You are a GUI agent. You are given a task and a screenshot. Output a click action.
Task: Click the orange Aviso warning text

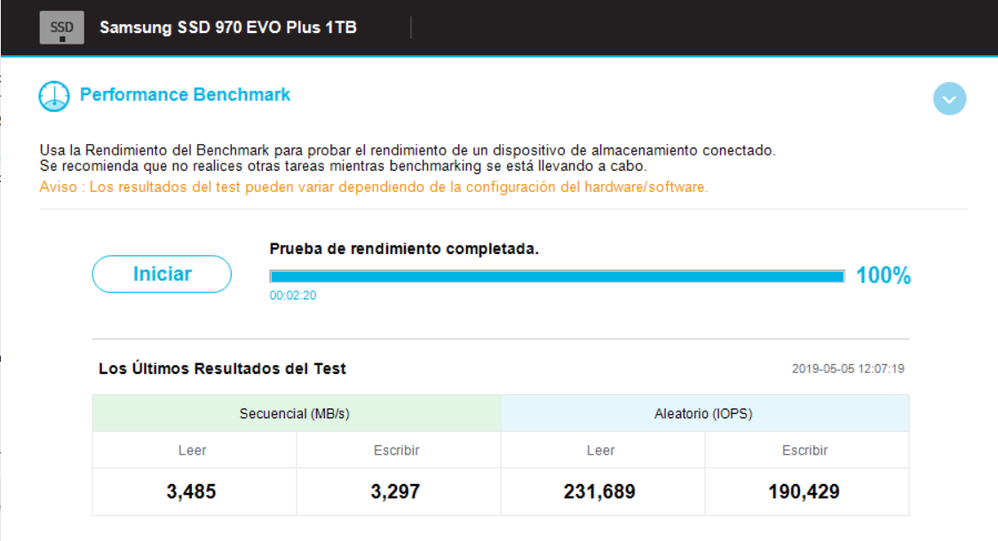374,187
